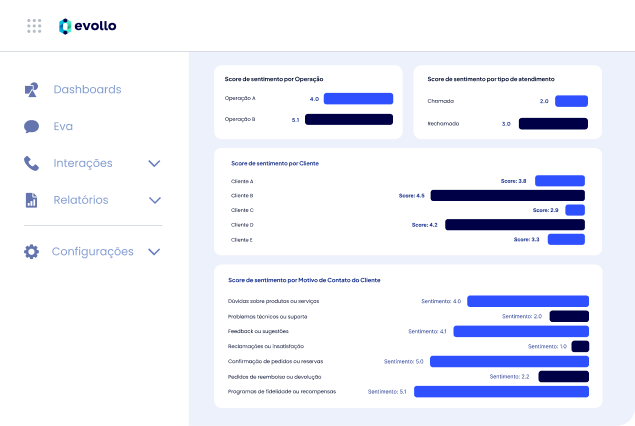This screenshot has height=426, width=635.
Task: Click the Operação A score bar
Action: point(357,99)
